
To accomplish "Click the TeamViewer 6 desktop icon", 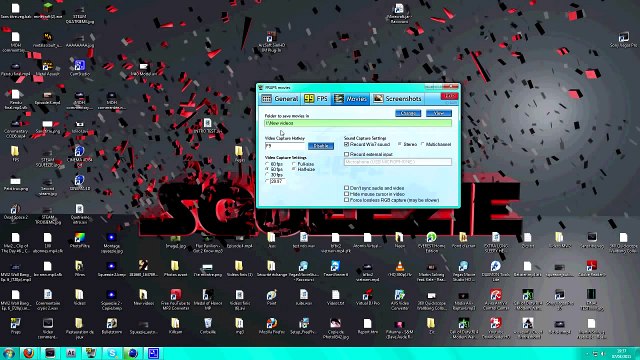I will click(x=336, y=267).
